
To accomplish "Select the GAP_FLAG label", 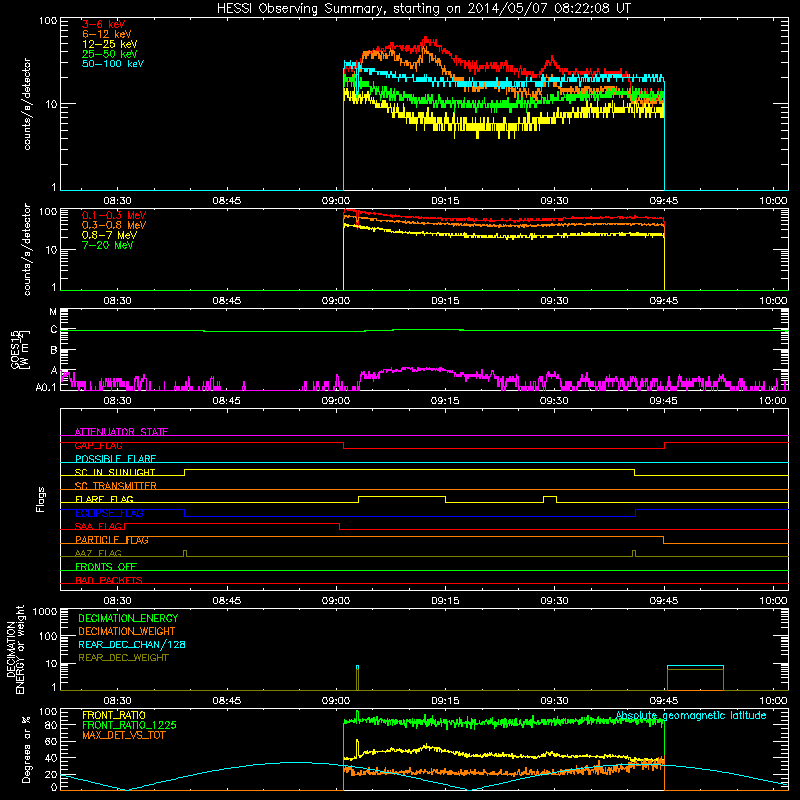I will pyautogui.click(x=98, y=445).
